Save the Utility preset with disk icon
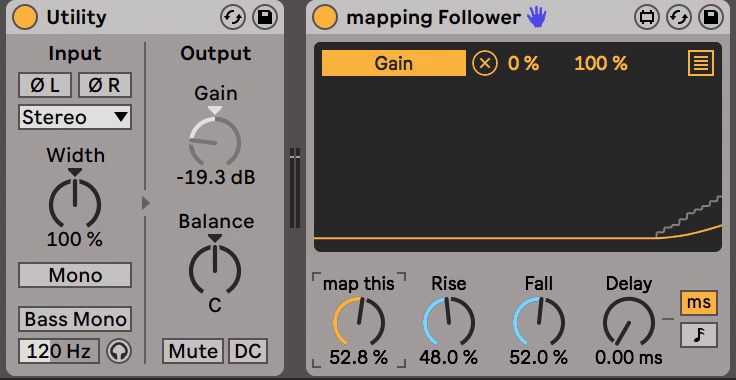The width and height of the screenshot is (736, 380). 265,18
